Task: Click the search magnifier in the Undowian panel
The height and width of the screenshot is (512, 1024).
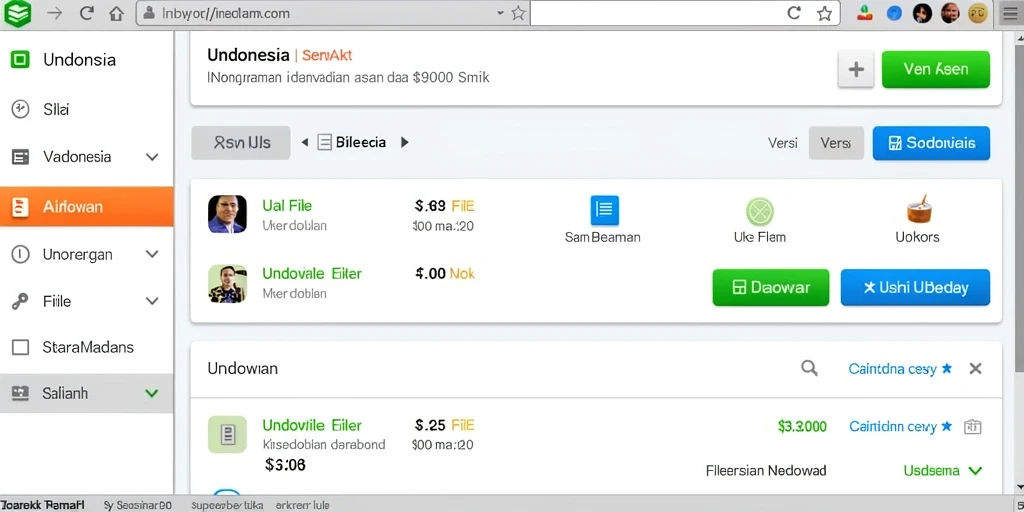Action: pyautogui.click(x=809, y=368)
